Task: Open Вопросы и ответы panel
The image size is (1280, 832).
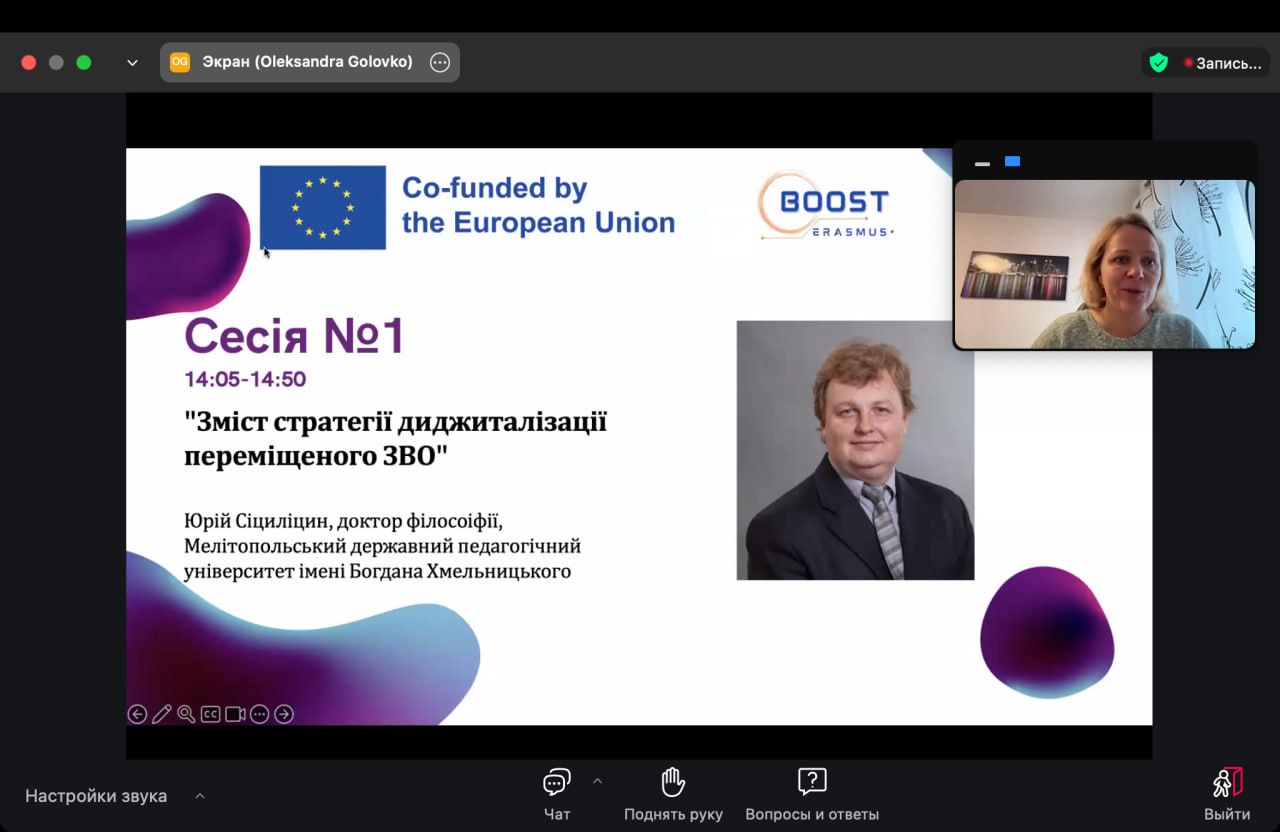Action: (811, 794)
